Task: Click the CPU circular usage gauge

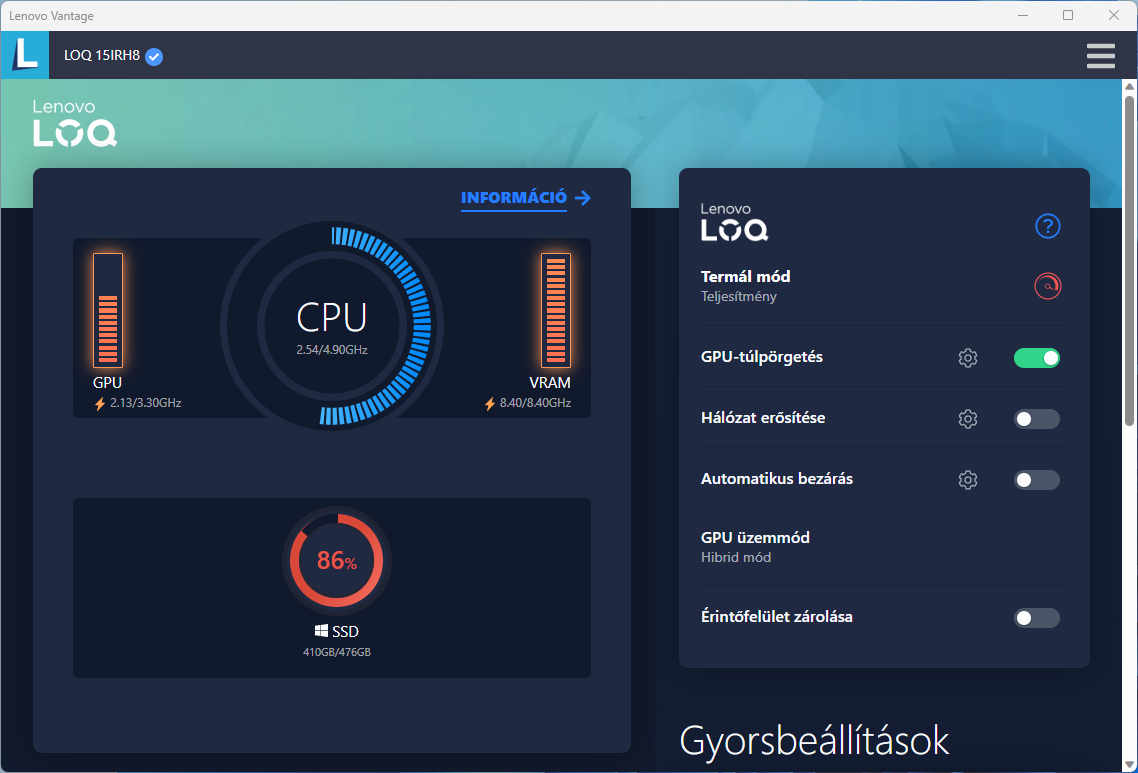Action: [332, 326]
